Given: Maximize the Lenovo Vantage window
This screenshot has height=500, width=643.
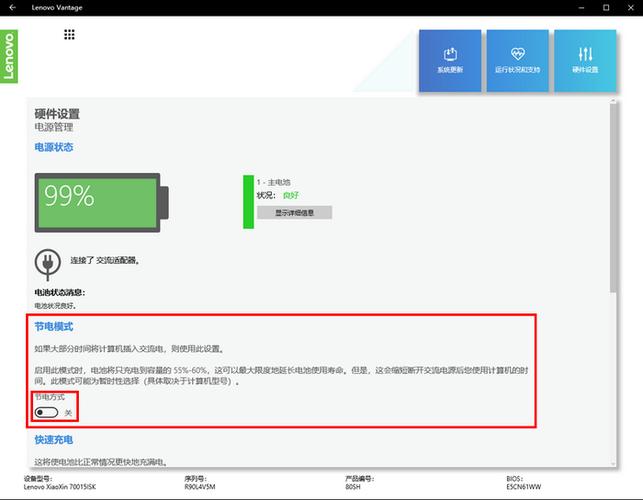Looking at the screenshot, I should point(606,7).
